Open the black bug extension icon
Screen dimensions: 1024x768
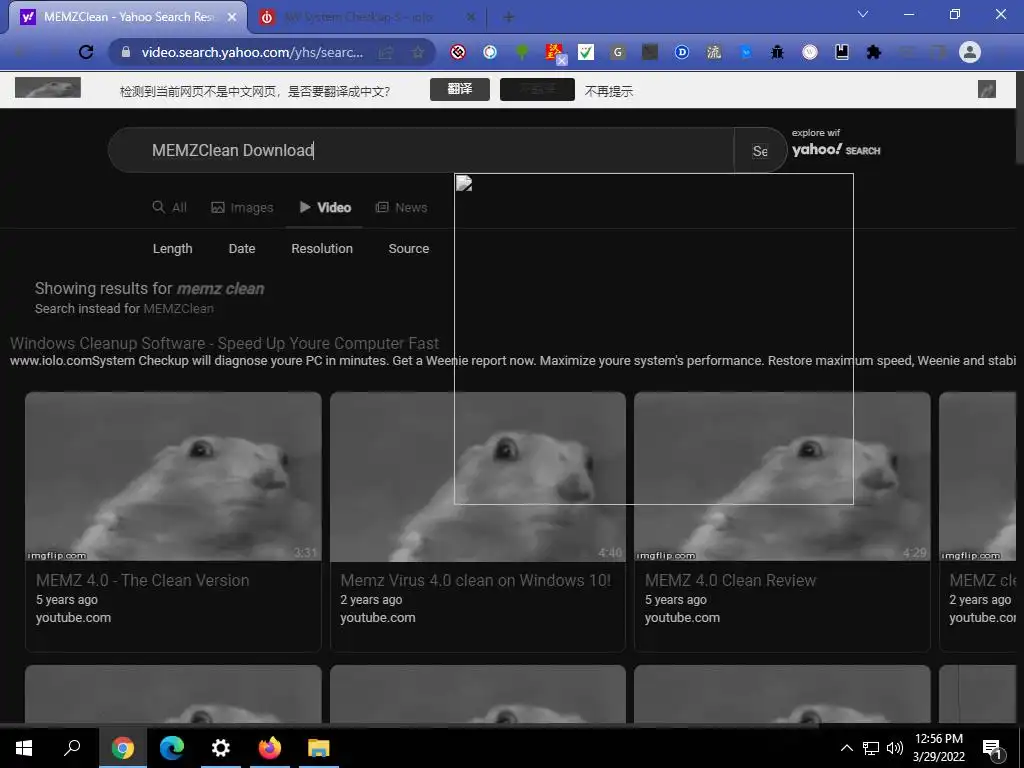[x=777, y=52]
